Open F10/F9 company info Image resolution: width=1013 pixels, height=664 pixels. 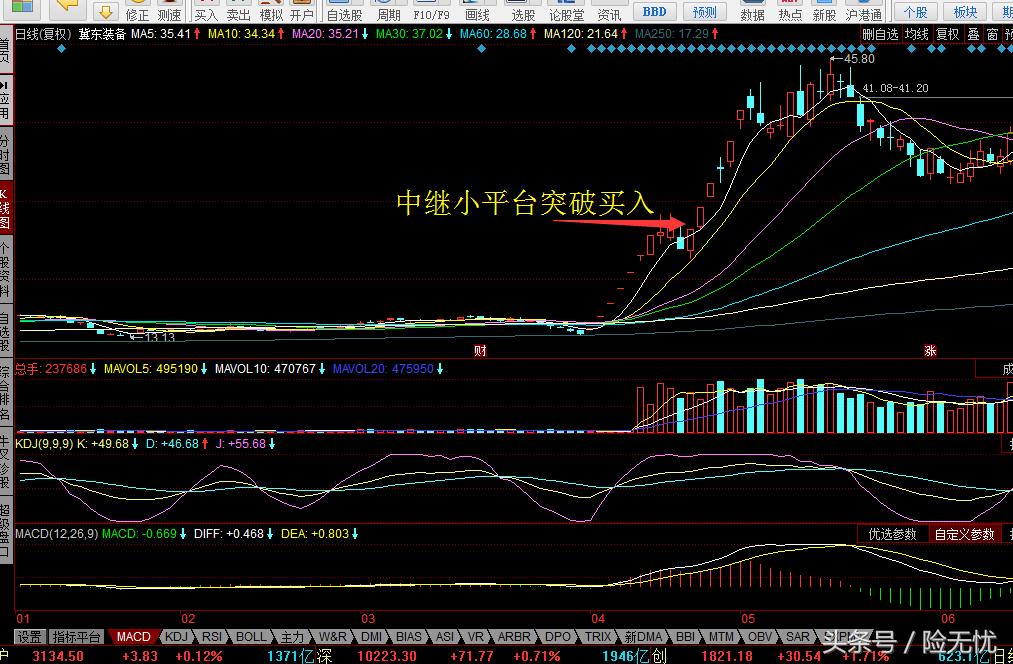click(432, 11)
